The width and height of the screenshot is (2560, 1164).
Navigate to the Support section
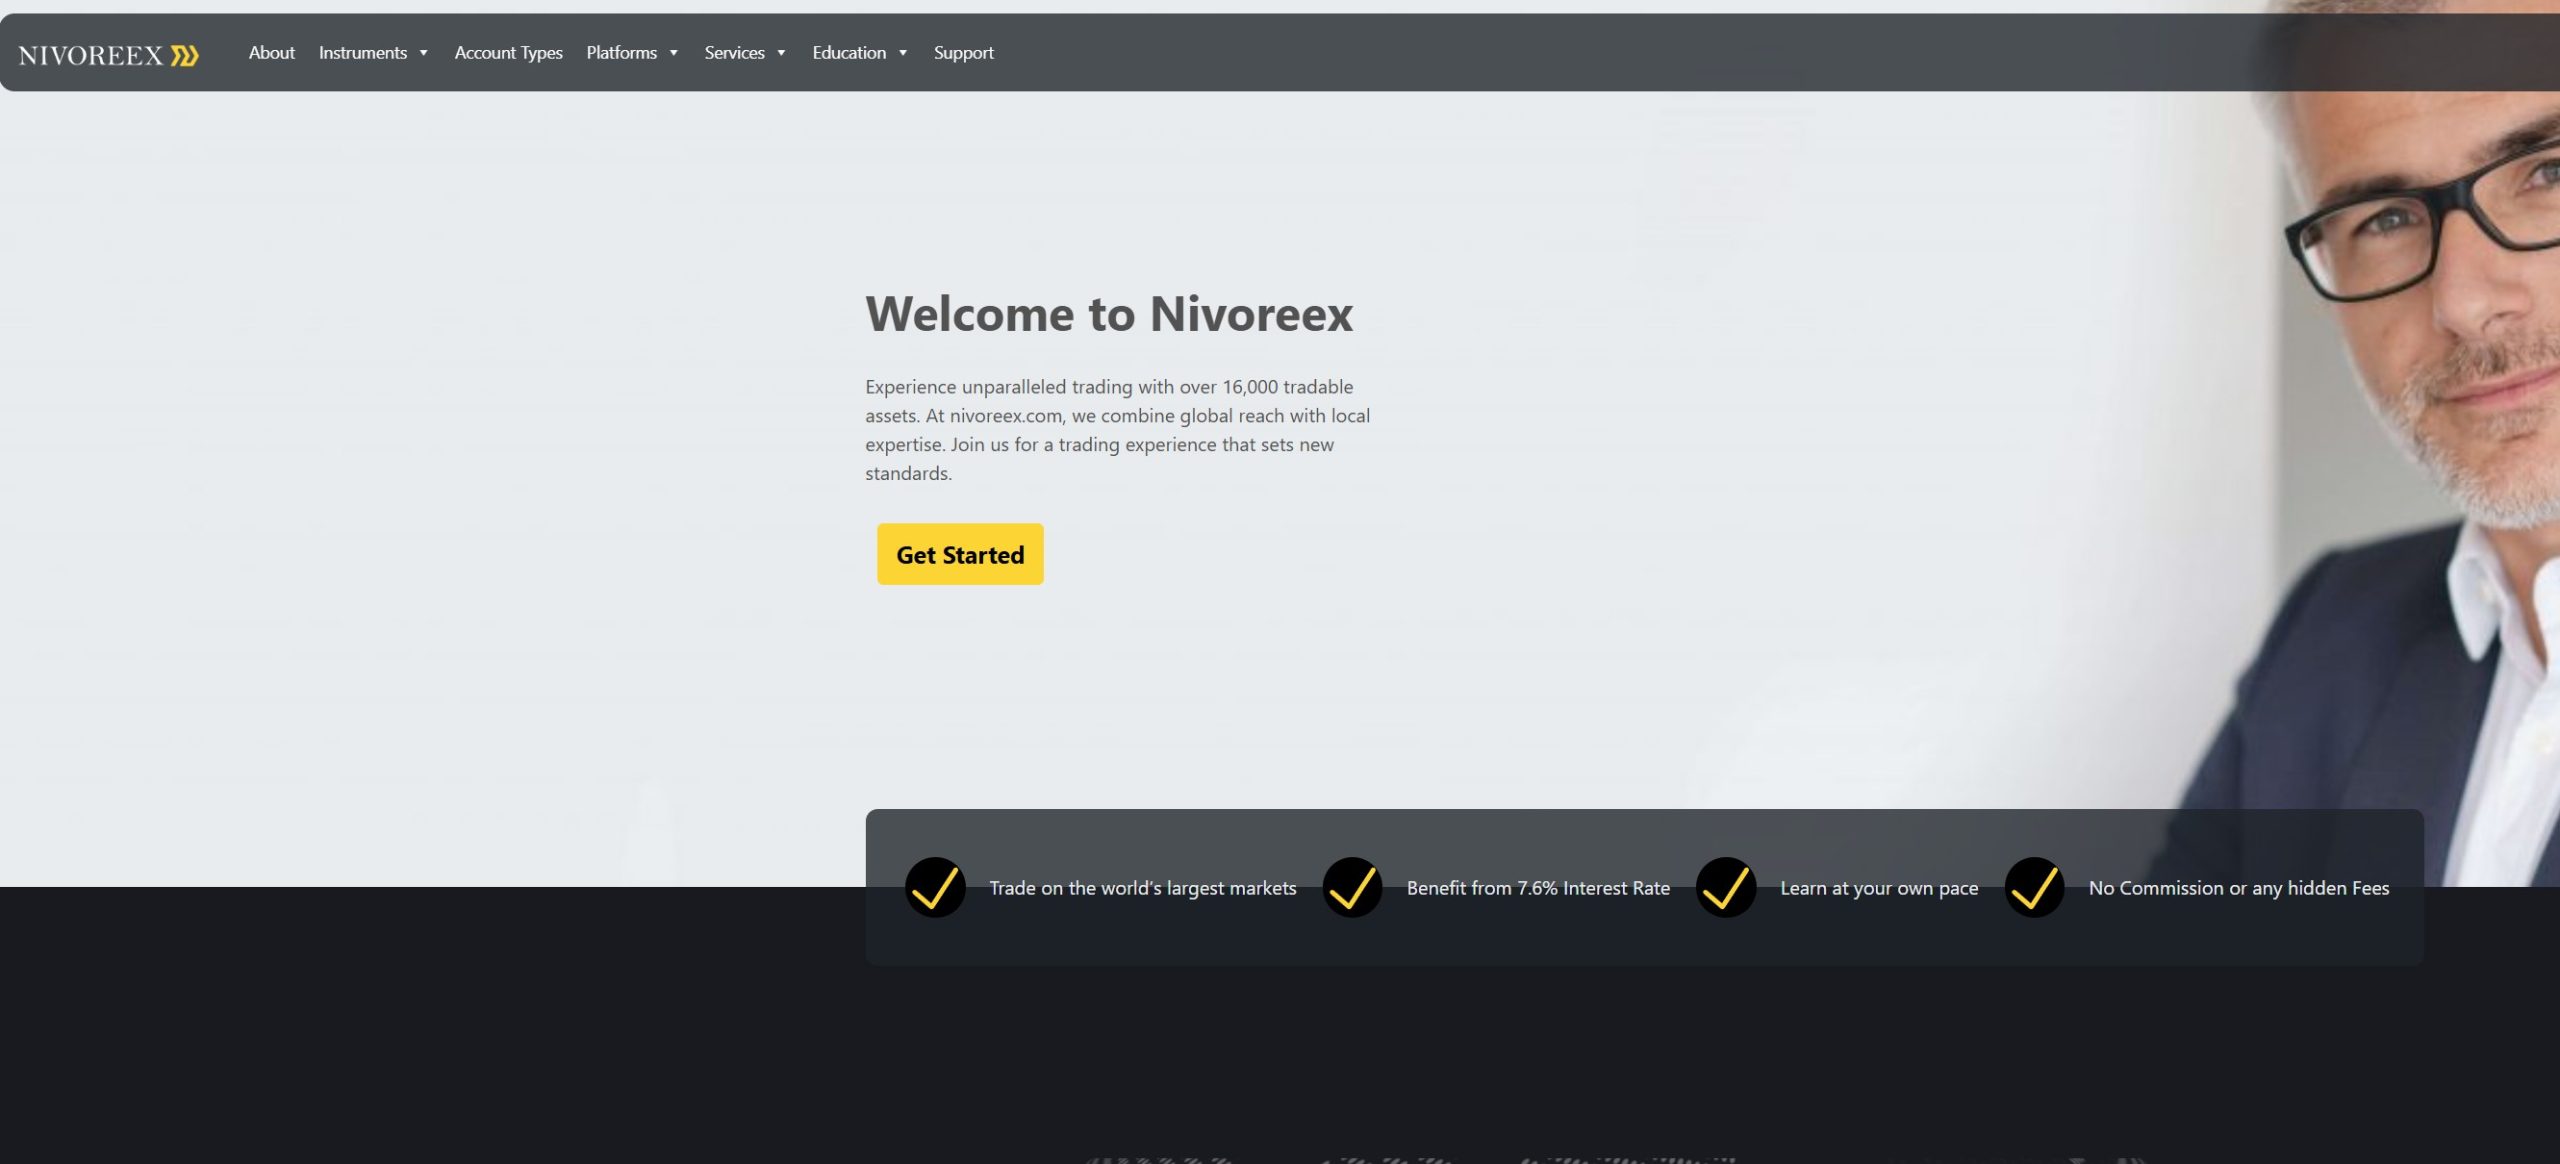963,52
